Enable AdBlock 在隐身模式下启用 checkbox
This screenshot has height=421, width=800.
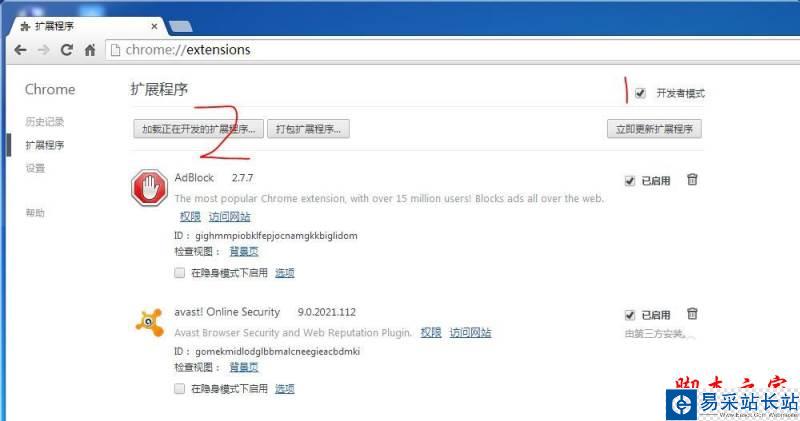pyautogui.click(x=180, y=273)
